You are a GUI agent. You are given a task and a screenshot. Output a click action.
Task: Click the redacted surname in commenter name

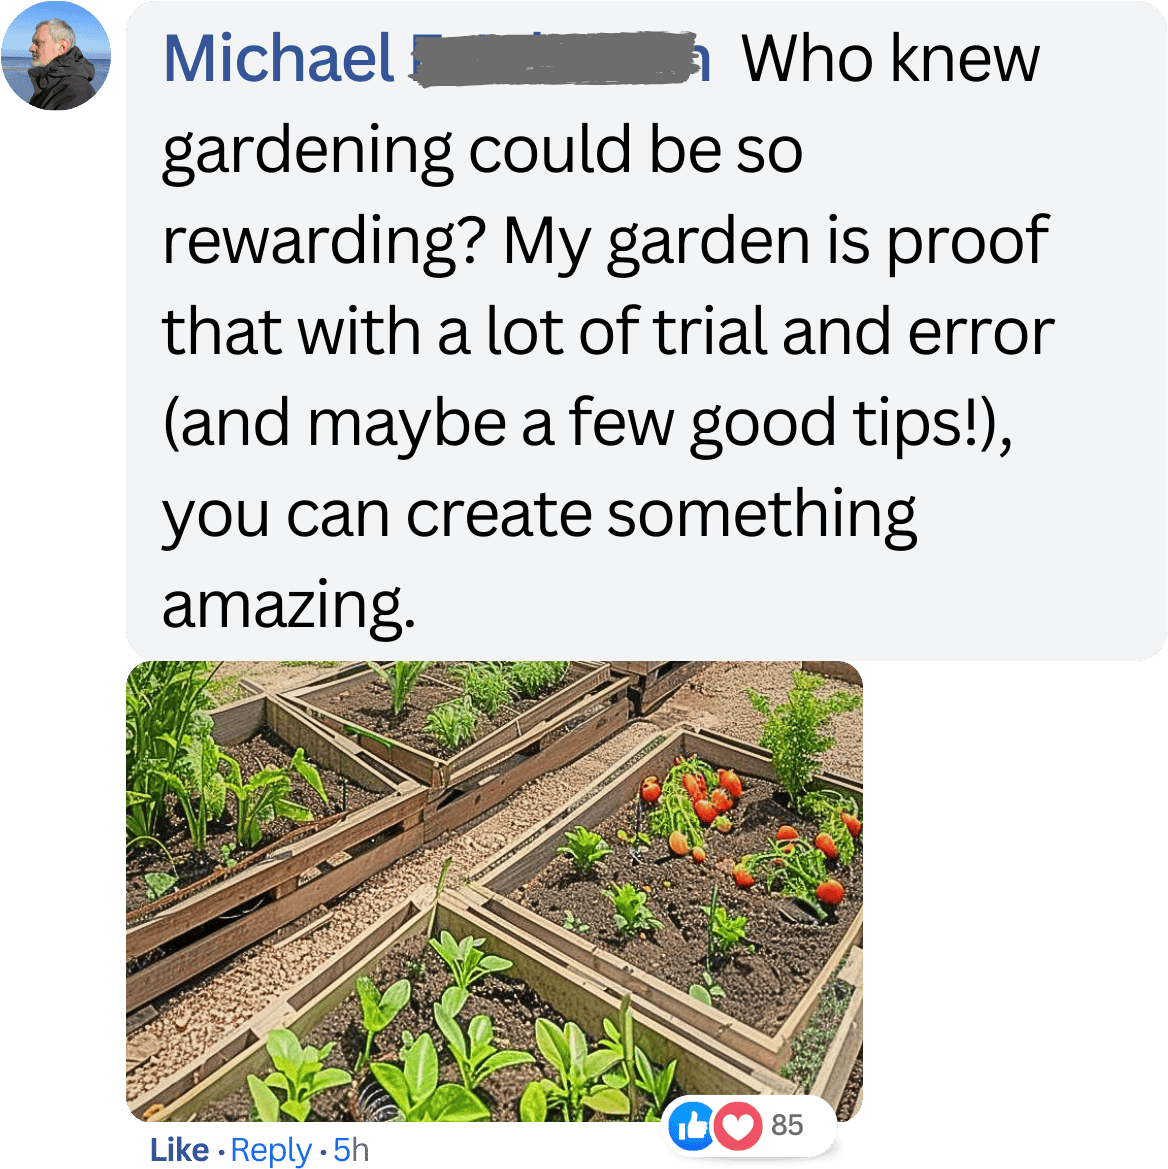(x=561, y=59)
